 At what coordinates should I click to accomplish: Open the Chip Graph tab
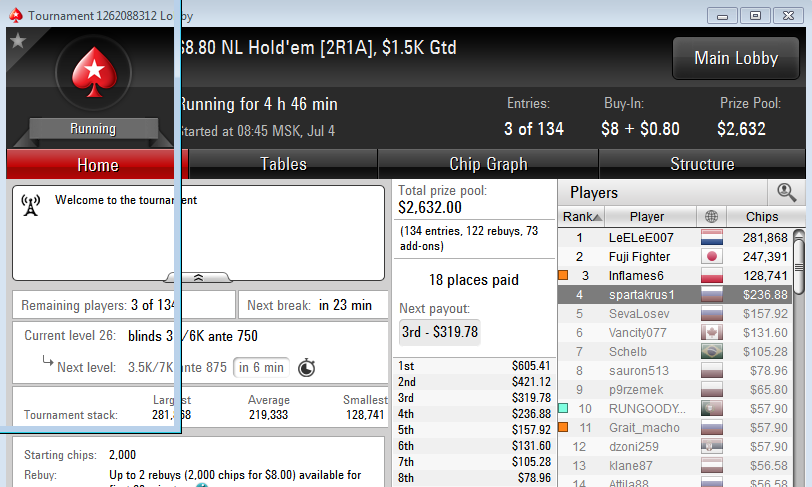pos(488,164)
